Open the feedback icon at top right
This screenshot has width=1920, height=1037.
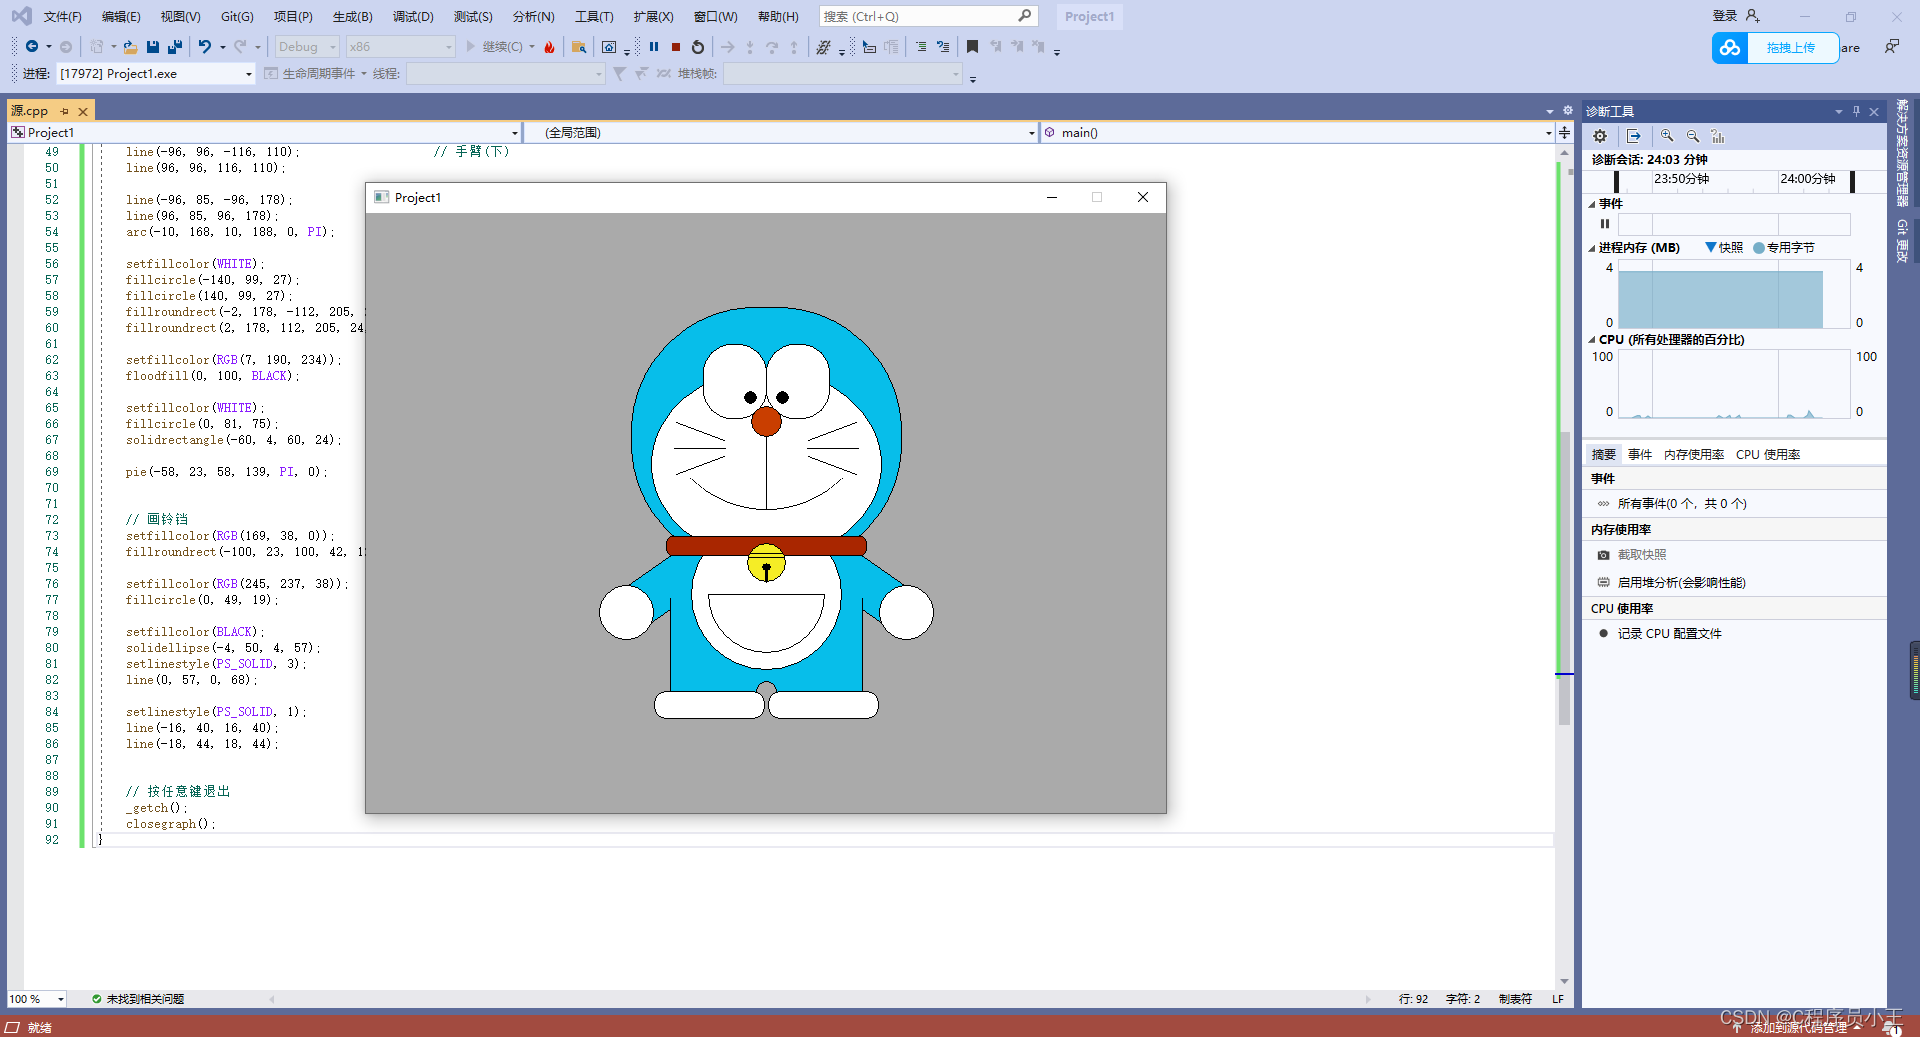tap(1892, 46)
